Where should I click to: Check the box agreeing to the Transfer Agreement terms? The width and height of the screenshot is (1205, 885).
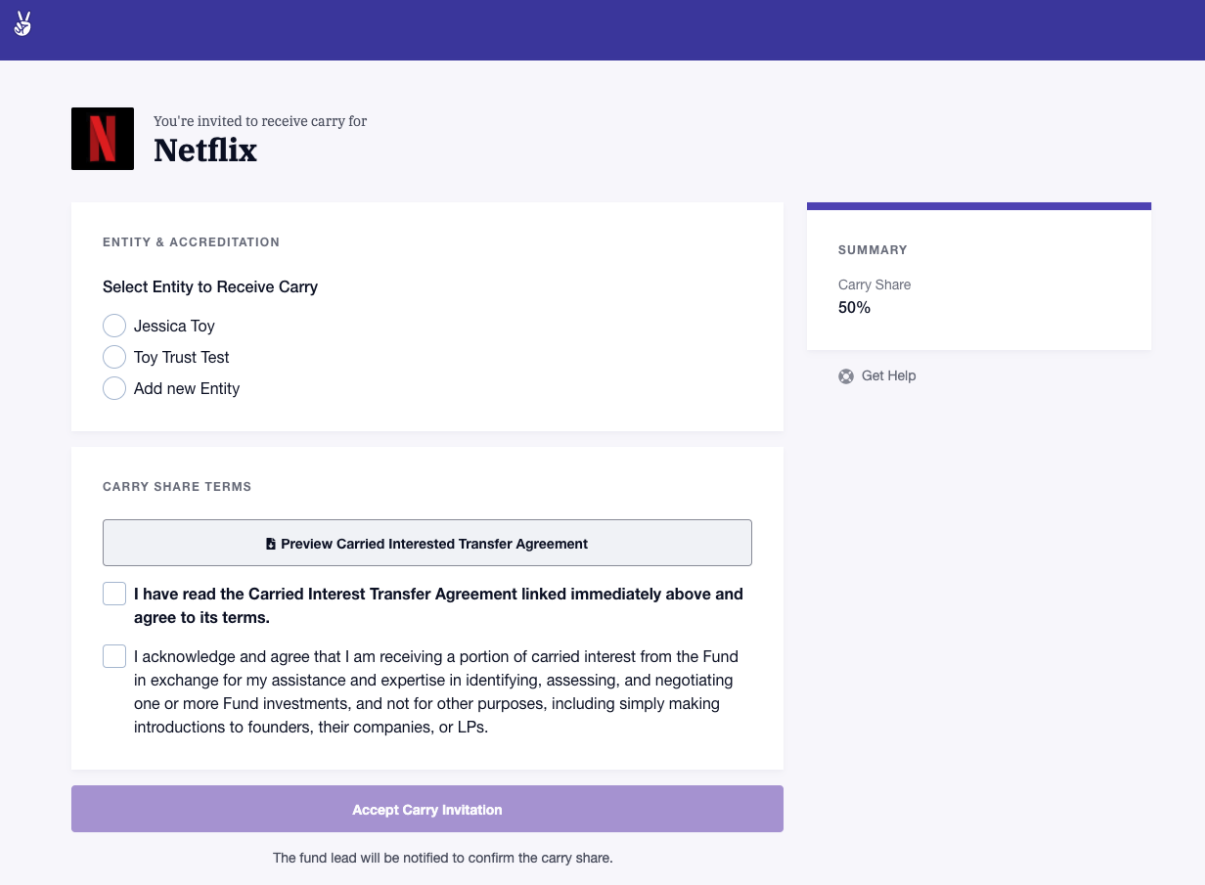click(x=114, y=594)
